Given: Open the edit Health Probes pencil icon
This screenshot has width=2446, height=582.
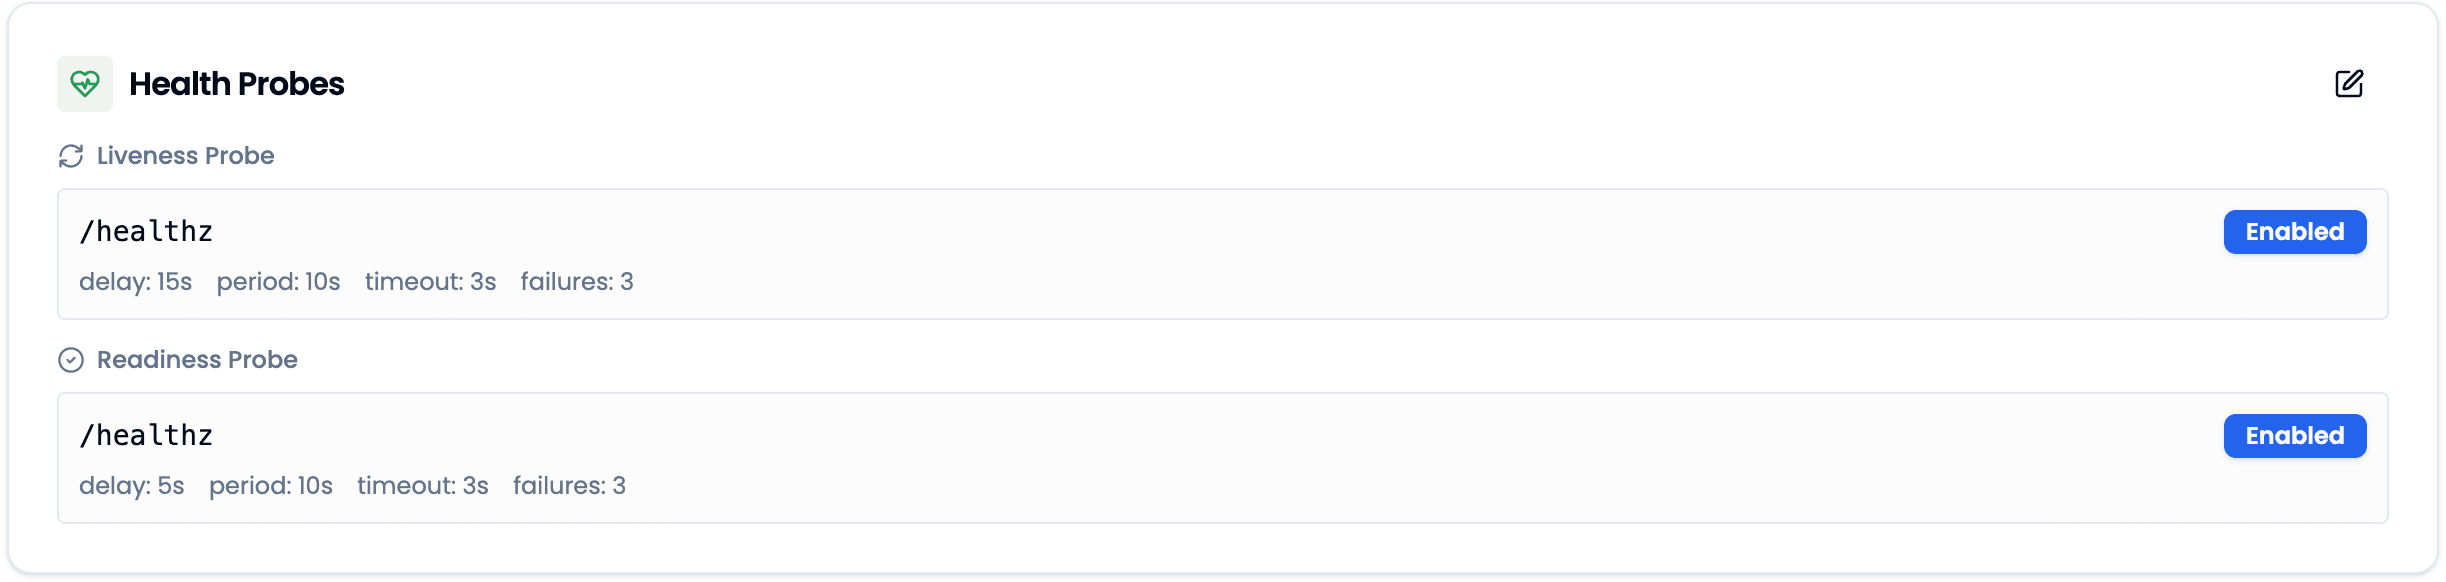Looking at the screenshot, I should pyautogui.click(x=2348, y=84).
